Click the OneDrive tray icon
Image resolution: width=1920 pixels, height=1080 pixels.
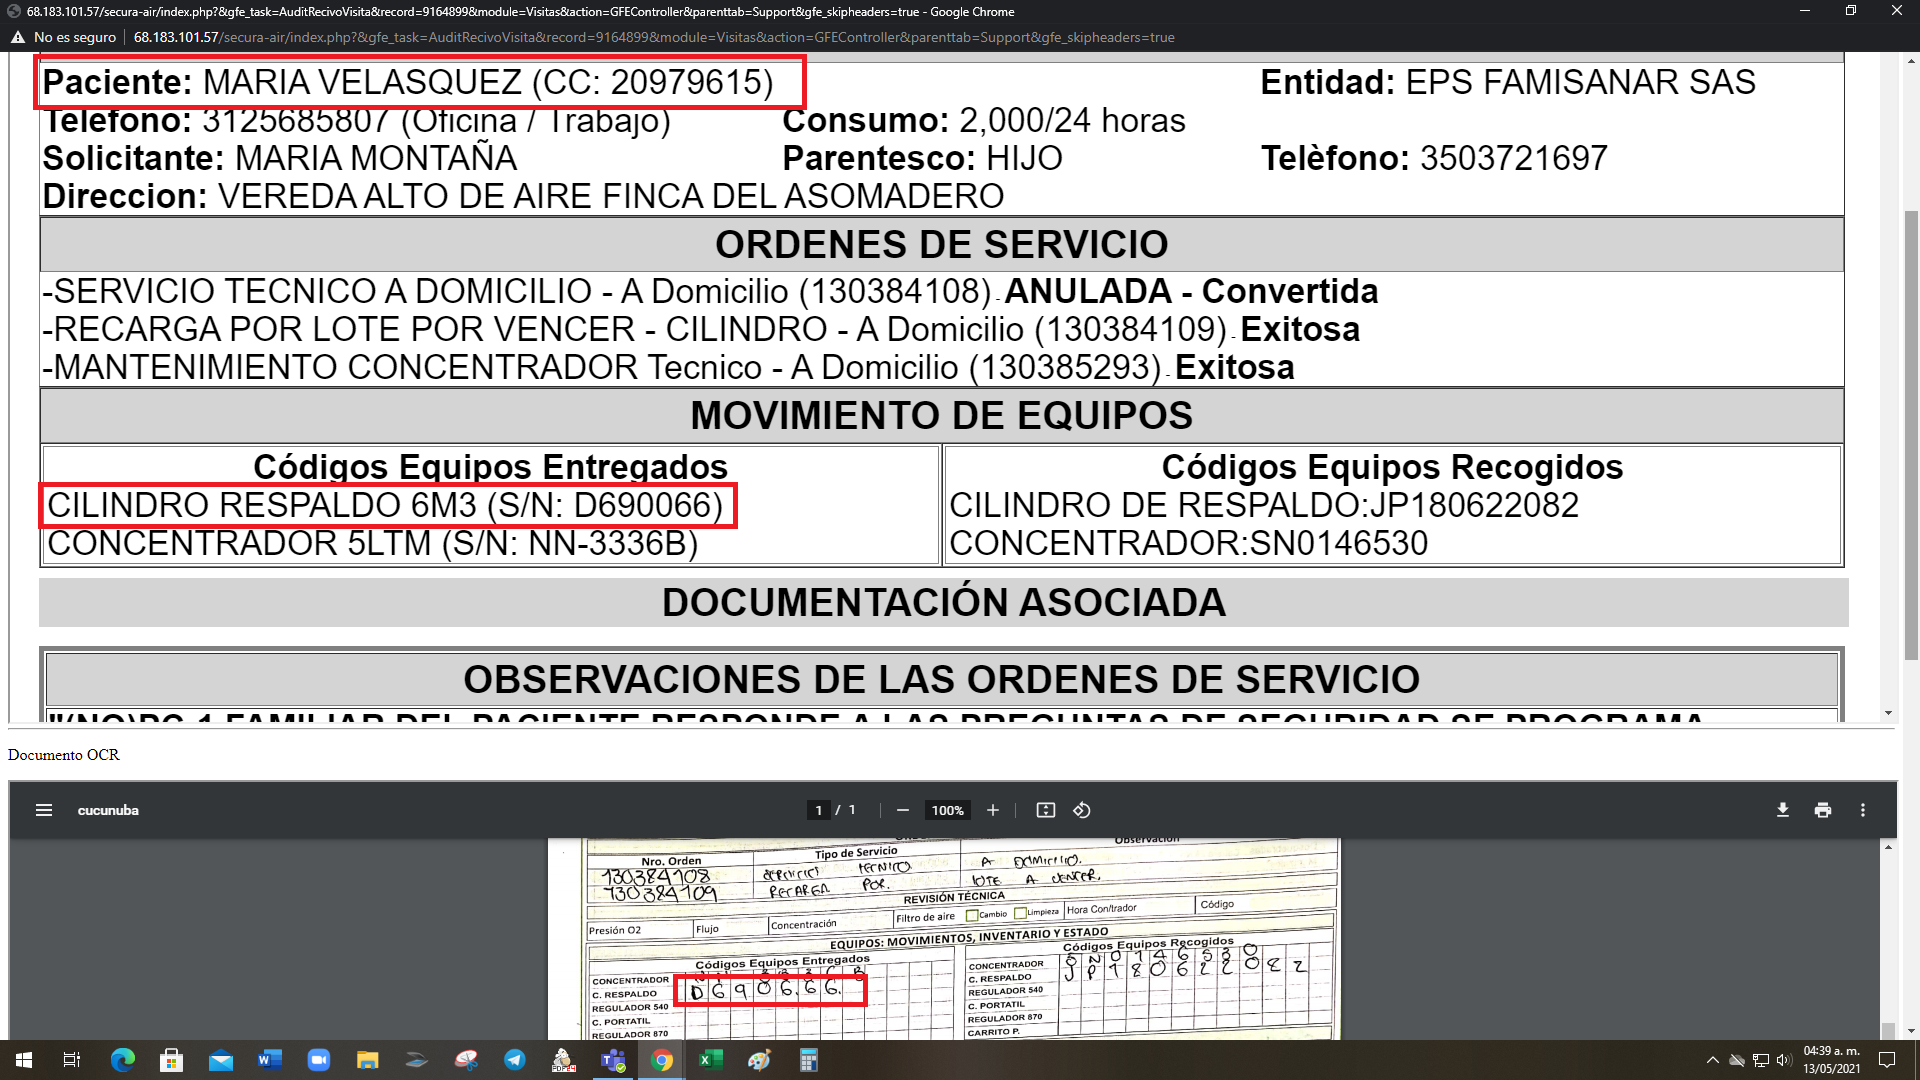click(x=1737, y=1060)
